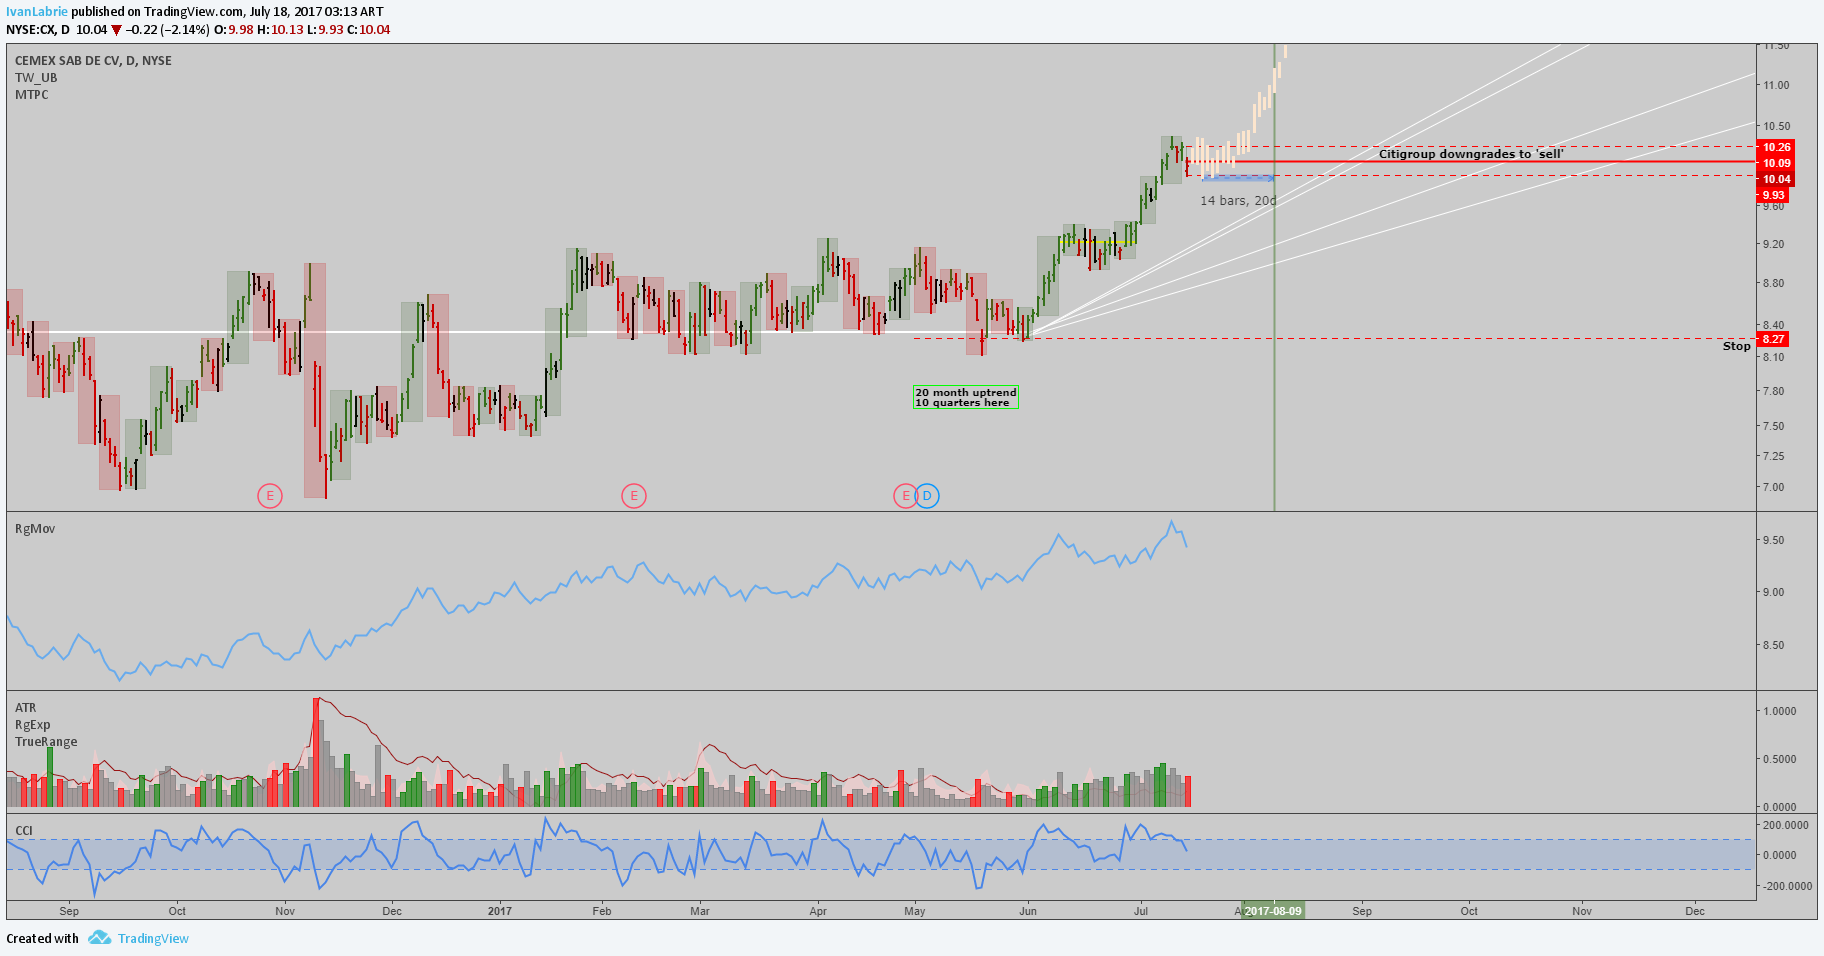Click the 1.0000 ATR scale value
This screenshot has height=956, width=1824.
[x=1780, y=712]
